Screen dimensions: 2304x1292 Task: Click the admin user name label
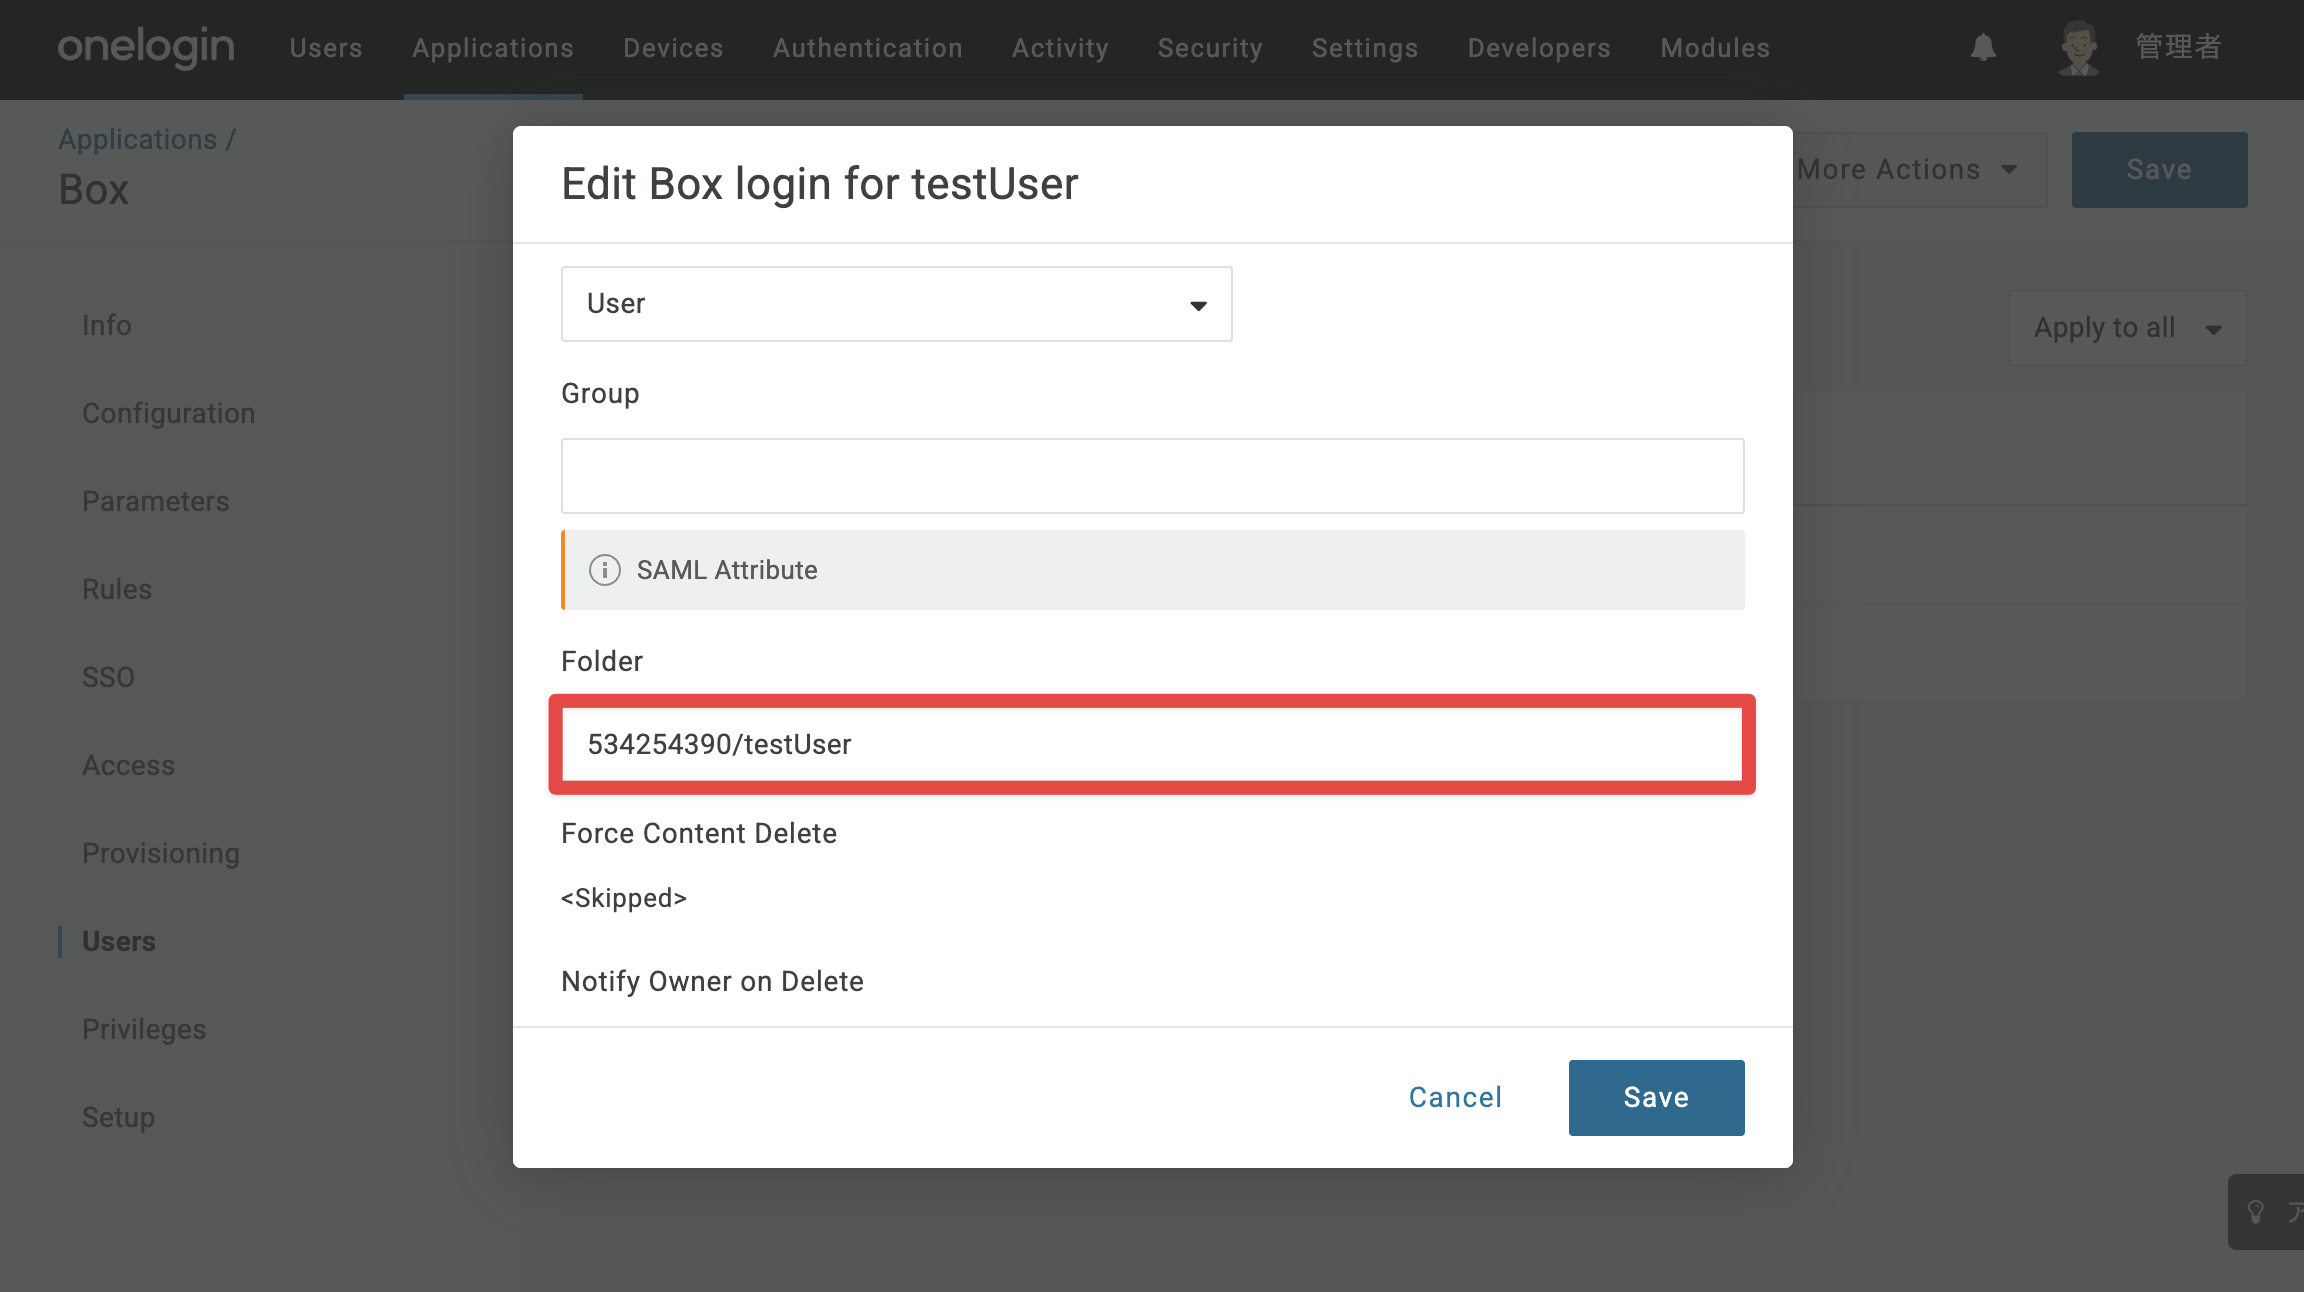coord(2179,47)
